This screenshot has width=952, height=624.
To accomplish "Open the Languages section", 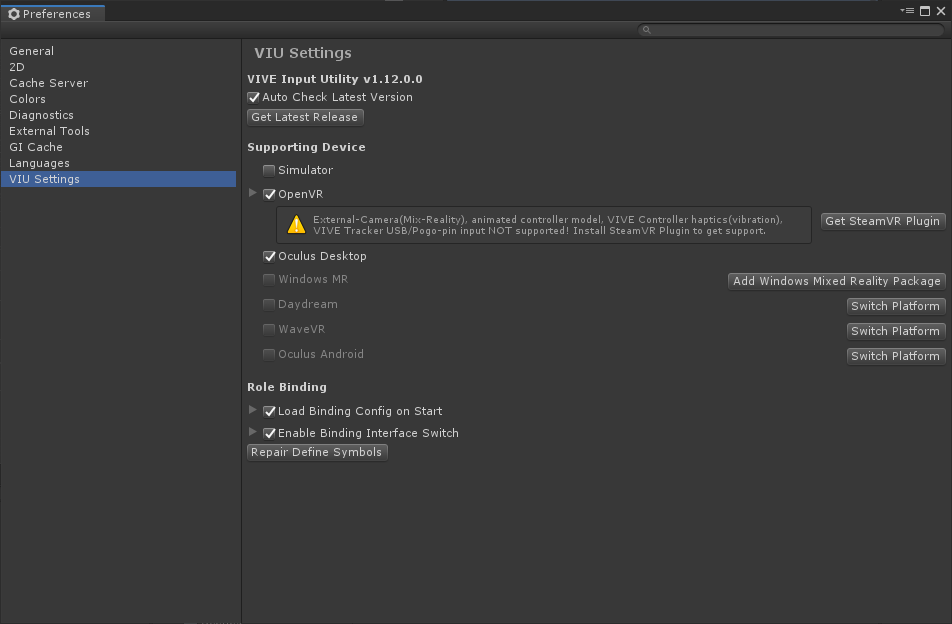I will pyautogui.click(x=118, y=163).
